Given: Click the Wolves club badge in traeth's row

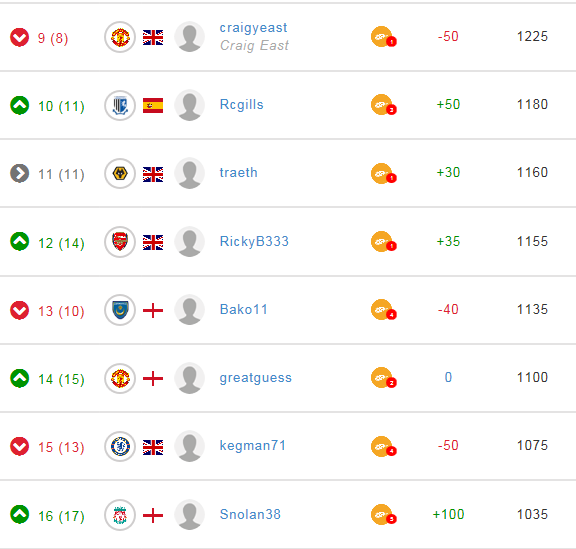Looking at the screenshot, I should pyautogui.click(x=120, y=173).
